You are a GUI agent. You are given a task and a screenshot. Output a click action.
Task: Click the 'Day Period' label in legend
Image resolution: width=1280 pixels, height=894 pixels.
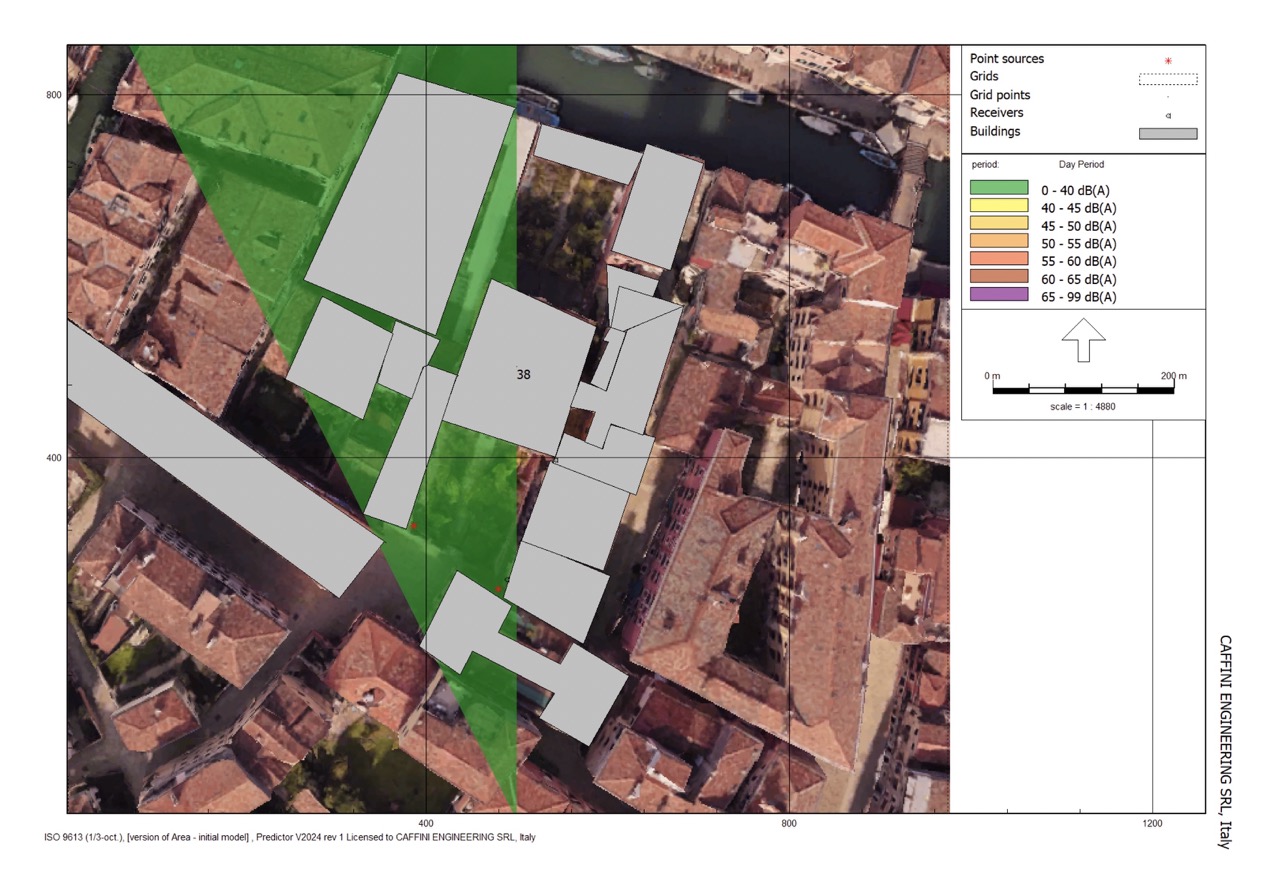1081,164
